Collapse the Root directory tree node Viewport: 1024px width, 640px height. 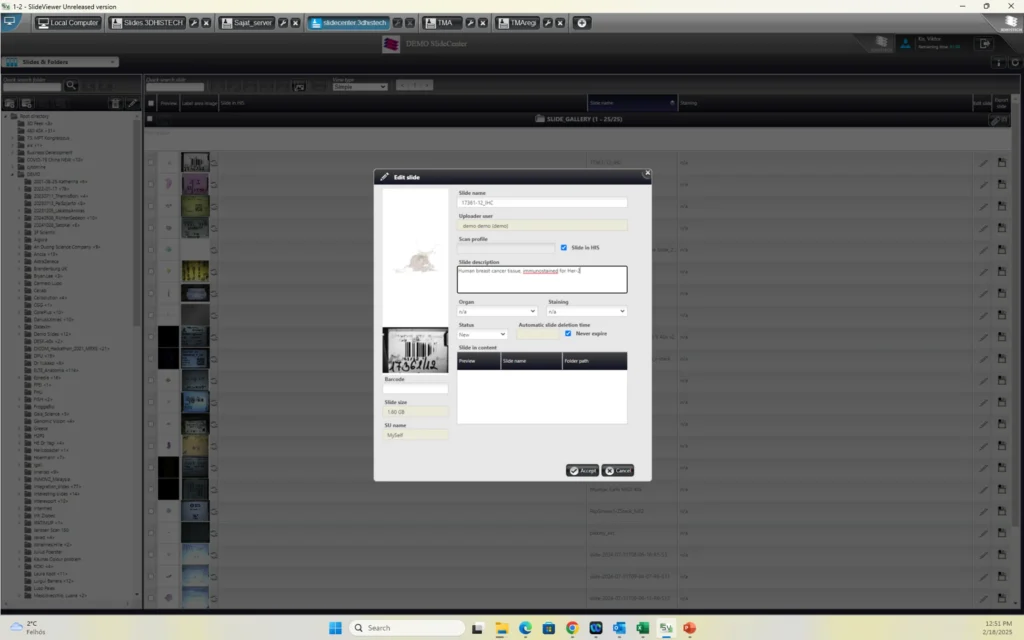pyautogui.click(x=6, y=116)
